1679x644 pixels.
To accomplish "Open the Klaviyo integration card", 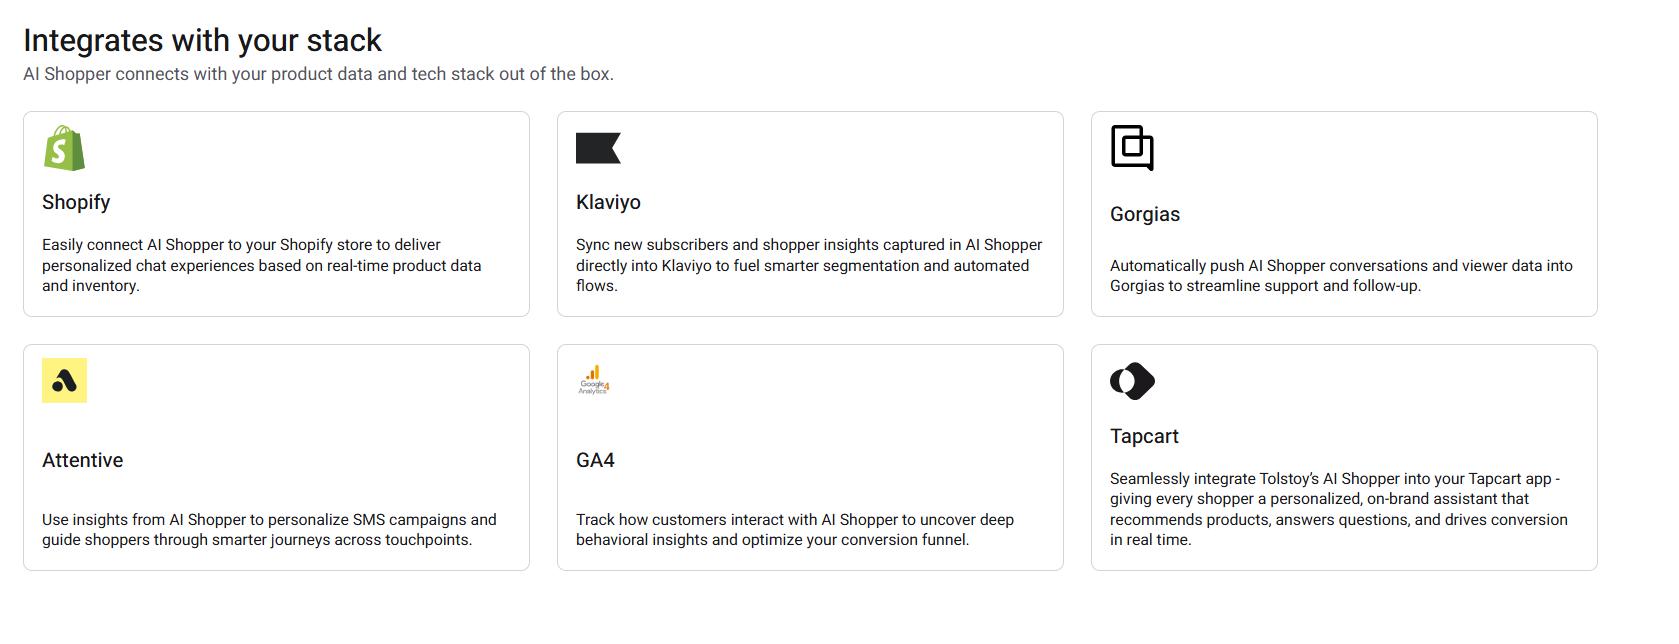I will (x=810, y=213).
